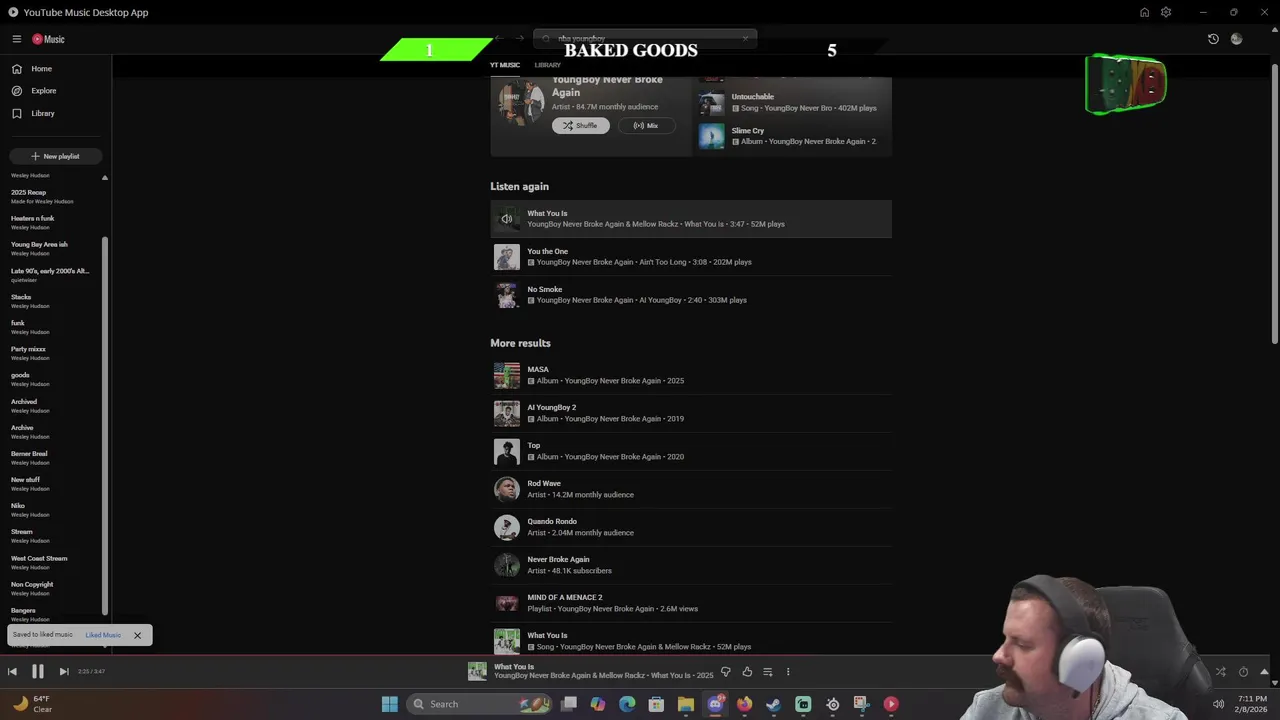Image resolution: width=1280 pixels, height=720 pixels.
Task: Open the MIND OF A MENACE 2 playlist
Action: coord(691,603)
